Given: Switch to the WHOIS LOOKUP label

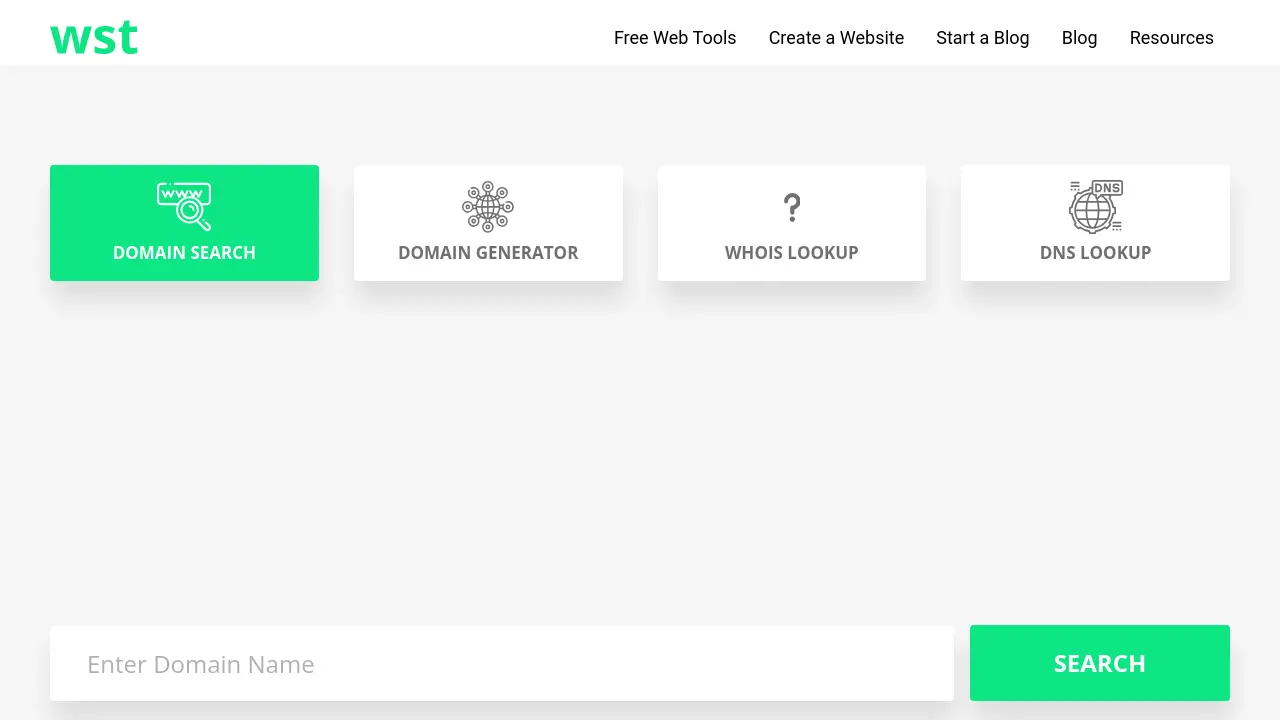Looking at the screenshot, I should (792, 253).
